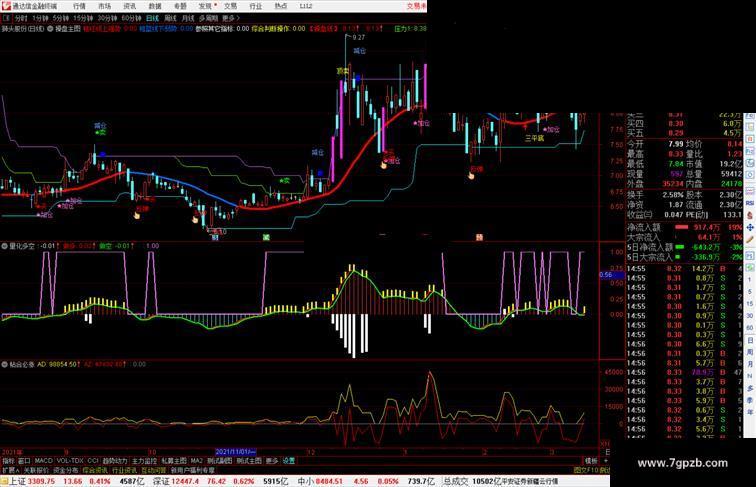Open the 行业资讯 tab
Viewport: 756px width, 487px height.
coord(124,470)
